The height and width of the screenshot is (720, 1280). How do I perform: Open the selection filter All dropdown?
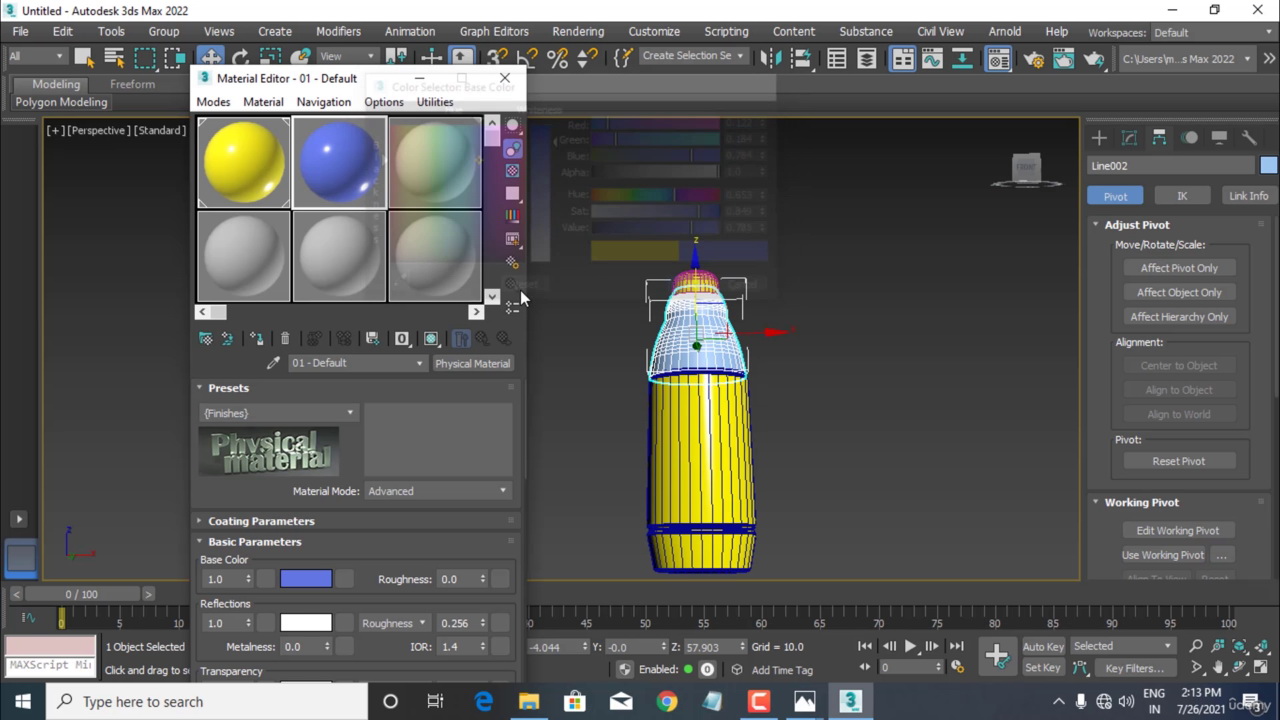(x=36, y=57)
